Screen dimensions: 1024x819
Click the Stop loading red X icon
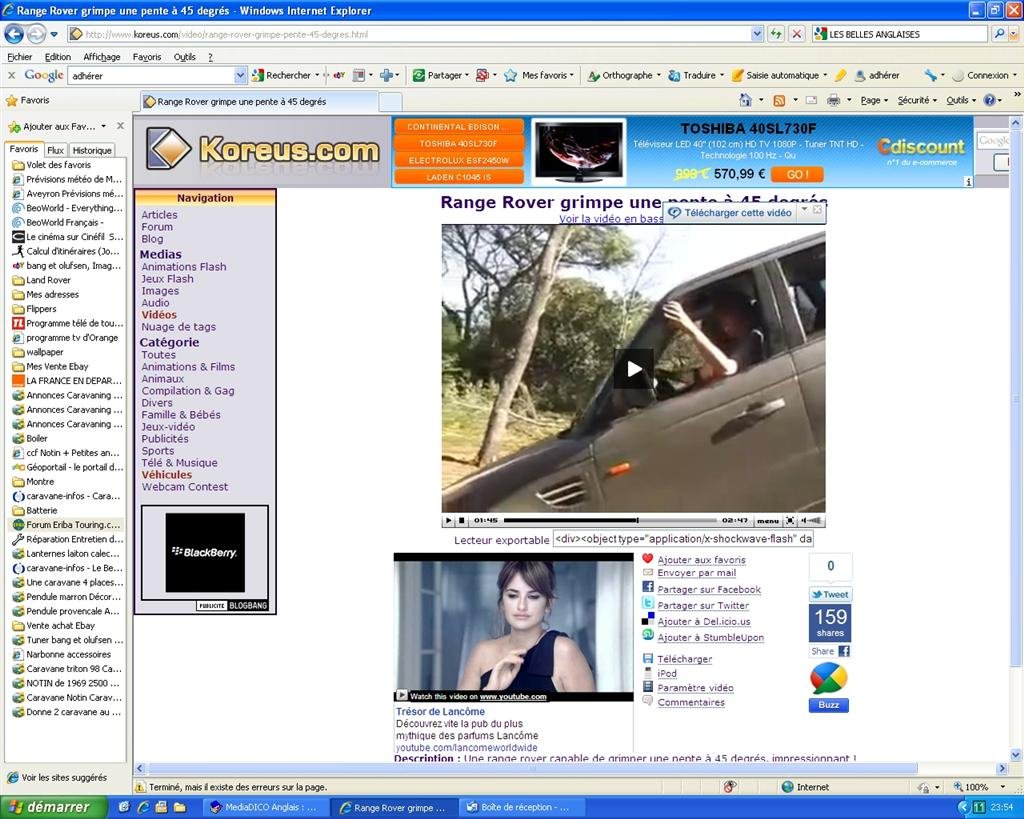coord(797,34)
